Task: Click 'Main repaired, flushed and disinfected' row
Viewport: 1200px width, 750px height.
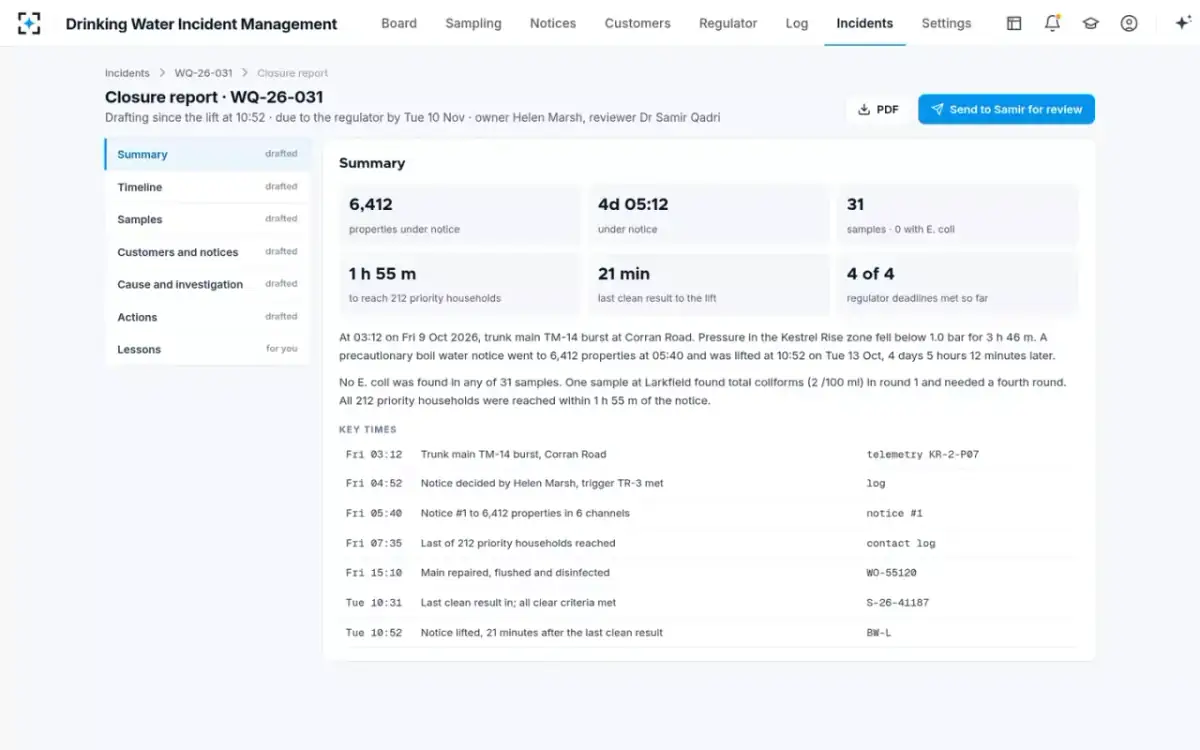Action: [709, 573]
